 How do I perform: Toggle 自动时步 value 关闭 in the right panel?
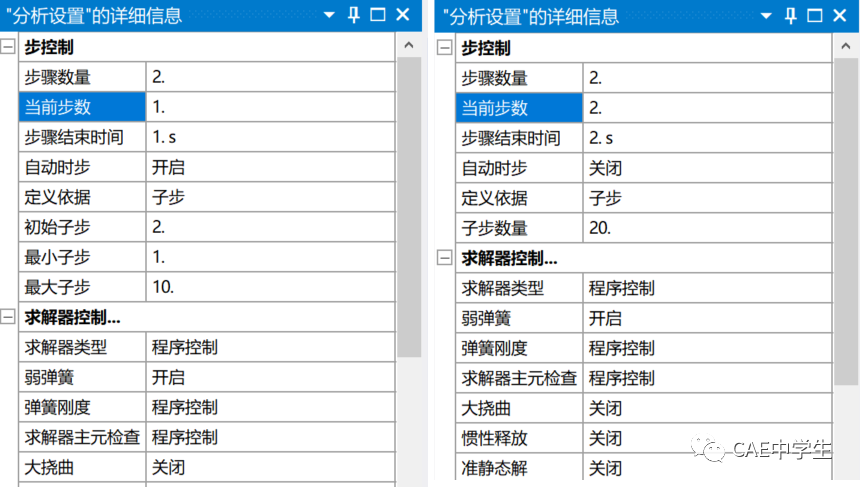pos(706,168)
